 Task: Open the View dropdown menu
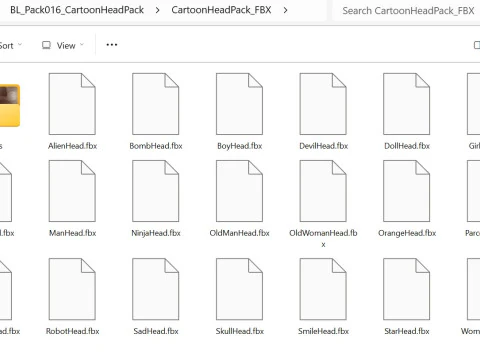point(63,45)
